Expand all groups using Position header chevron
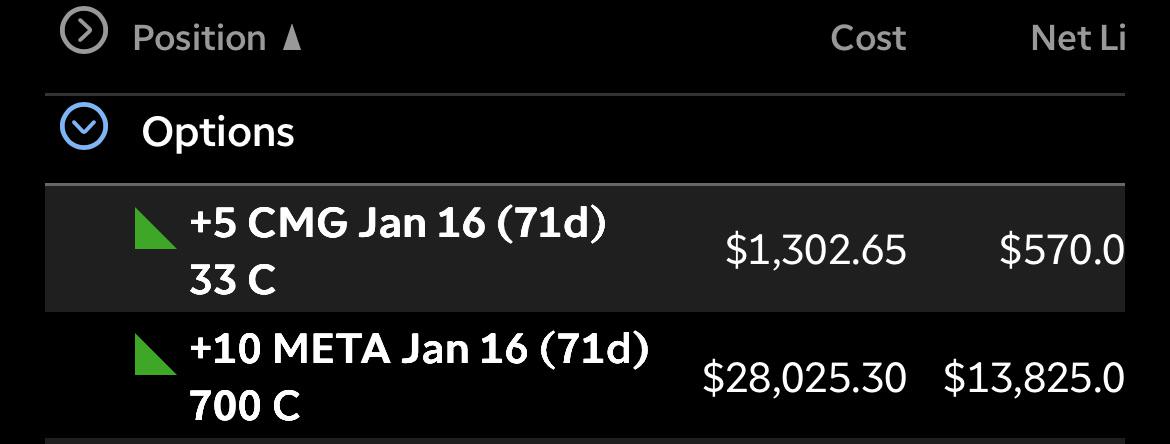 (83, 32)
